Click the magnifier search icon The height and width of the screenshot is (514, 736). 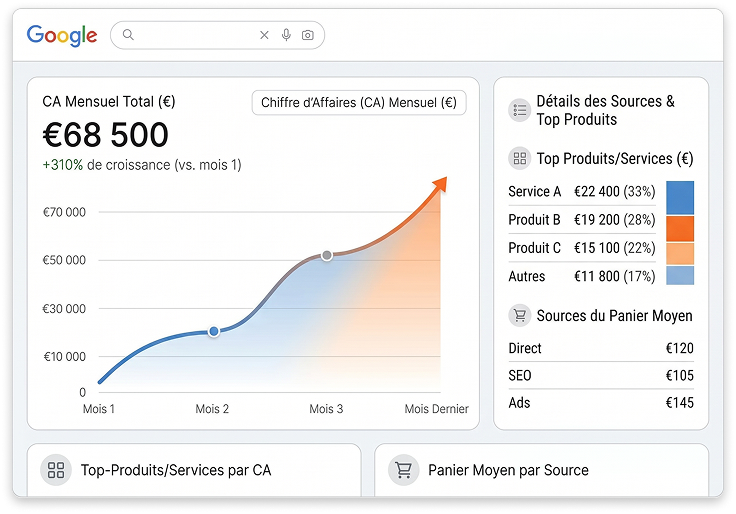(x=128, y=35)
